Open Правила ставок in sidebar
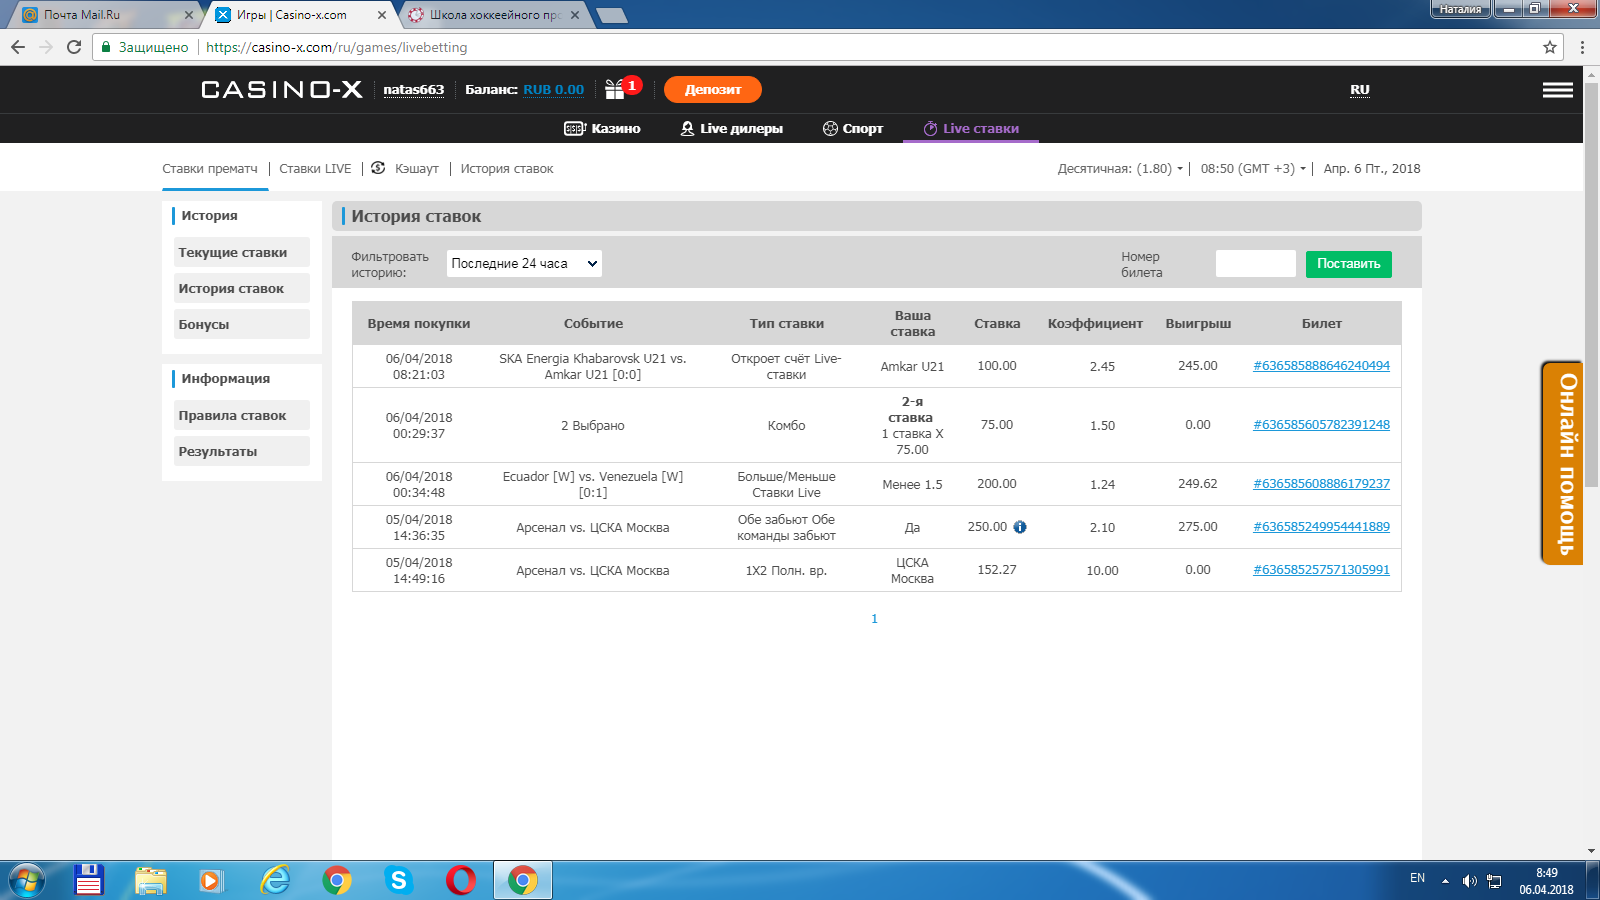The height and width of the screenshot is (900, 1600). [x=242, y=415]
